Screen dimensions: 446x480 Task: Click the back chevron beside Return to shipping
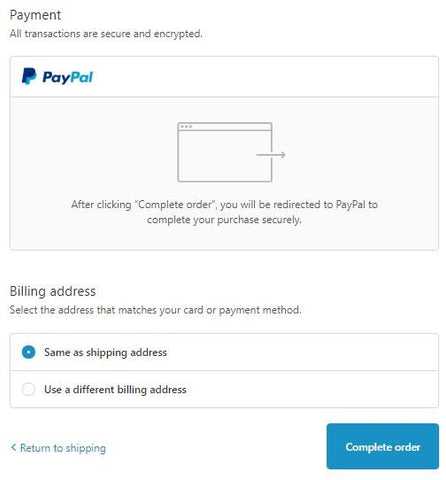coord(13,447)
